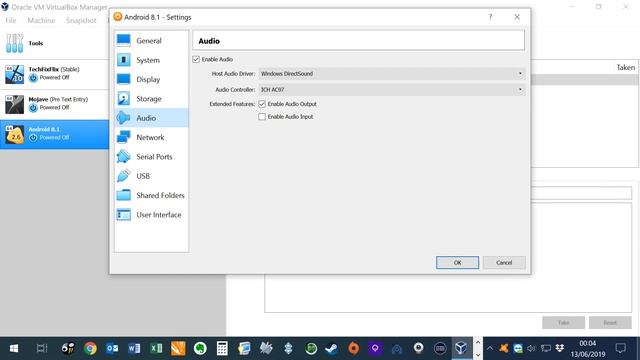Open the Serial Ports settings section
The width and height of the screenshot is (640, 360).
coord(151,157)
